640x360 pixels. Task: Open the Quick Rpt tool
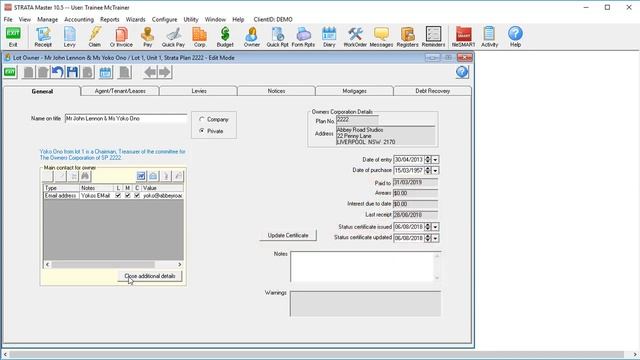point(278,37)
